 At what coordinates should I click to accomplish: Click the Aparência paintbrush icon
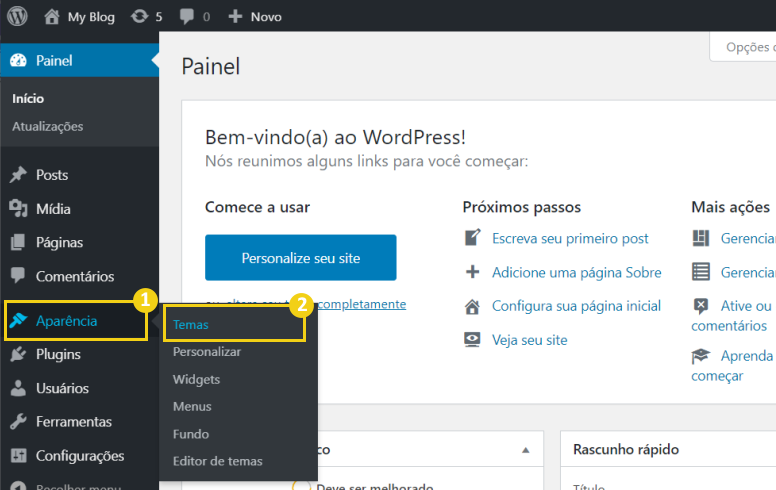pyautogui.click(x=18, y=320)
